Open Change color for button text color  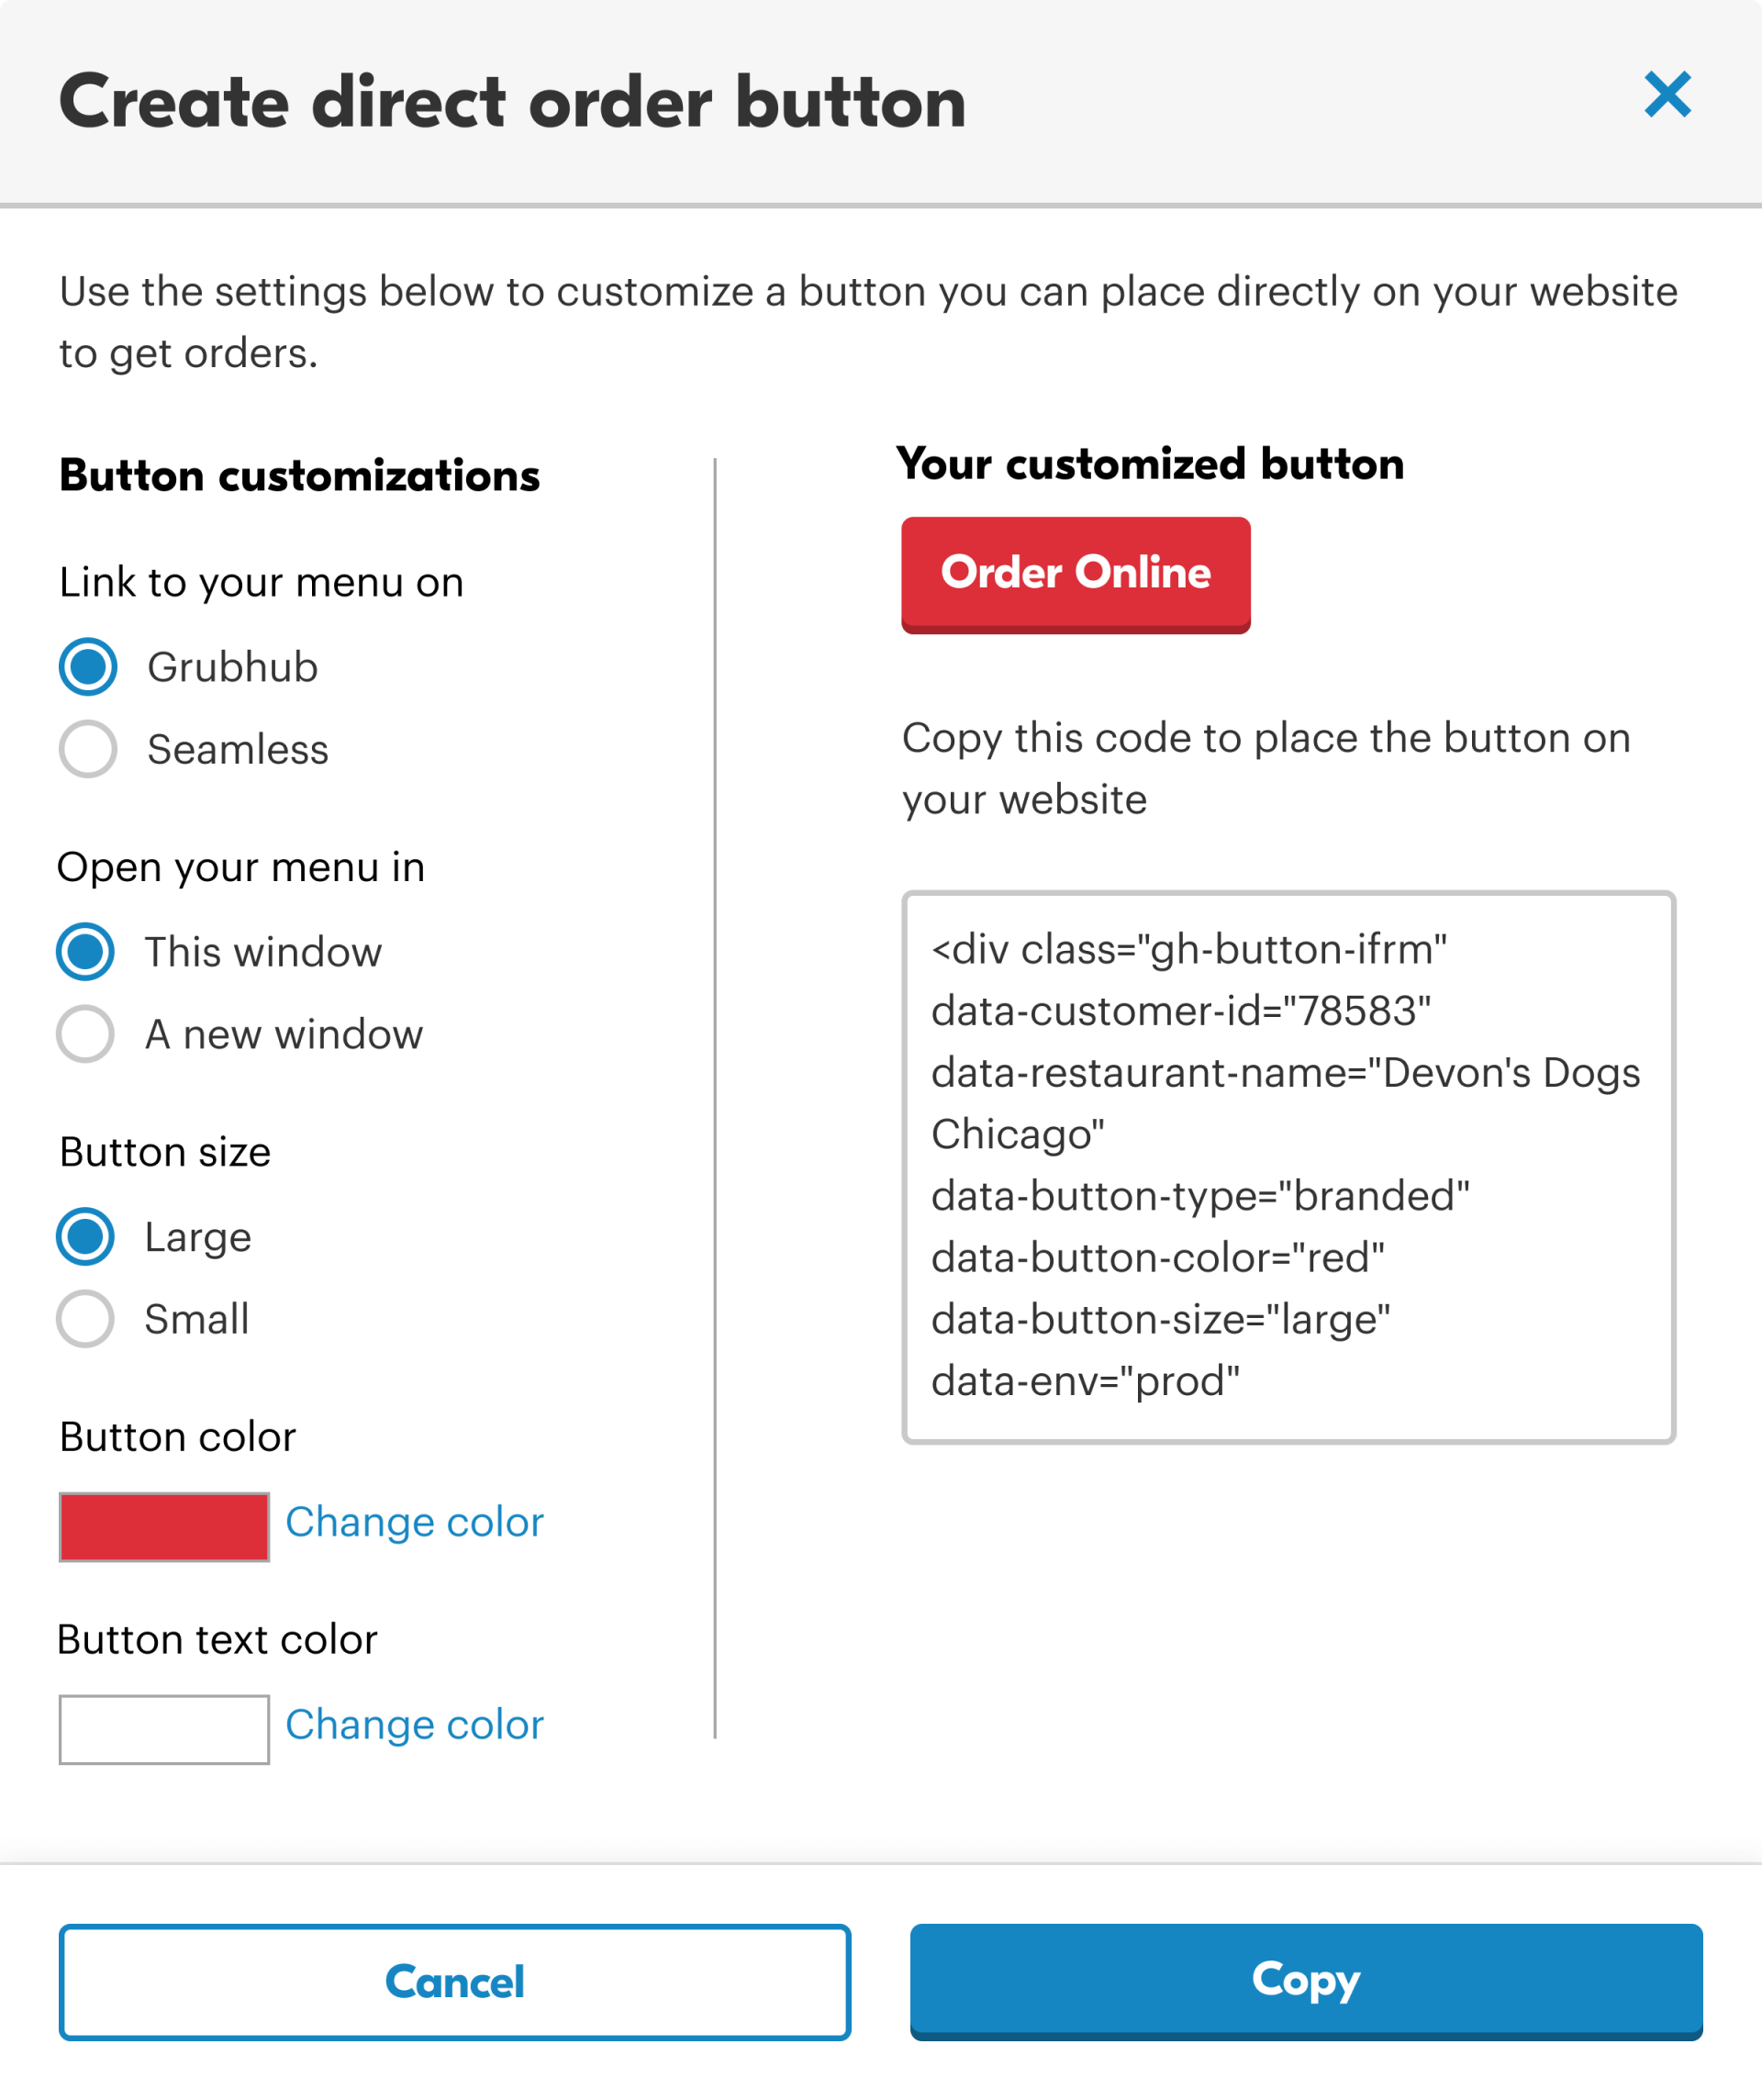[414, 1724]
